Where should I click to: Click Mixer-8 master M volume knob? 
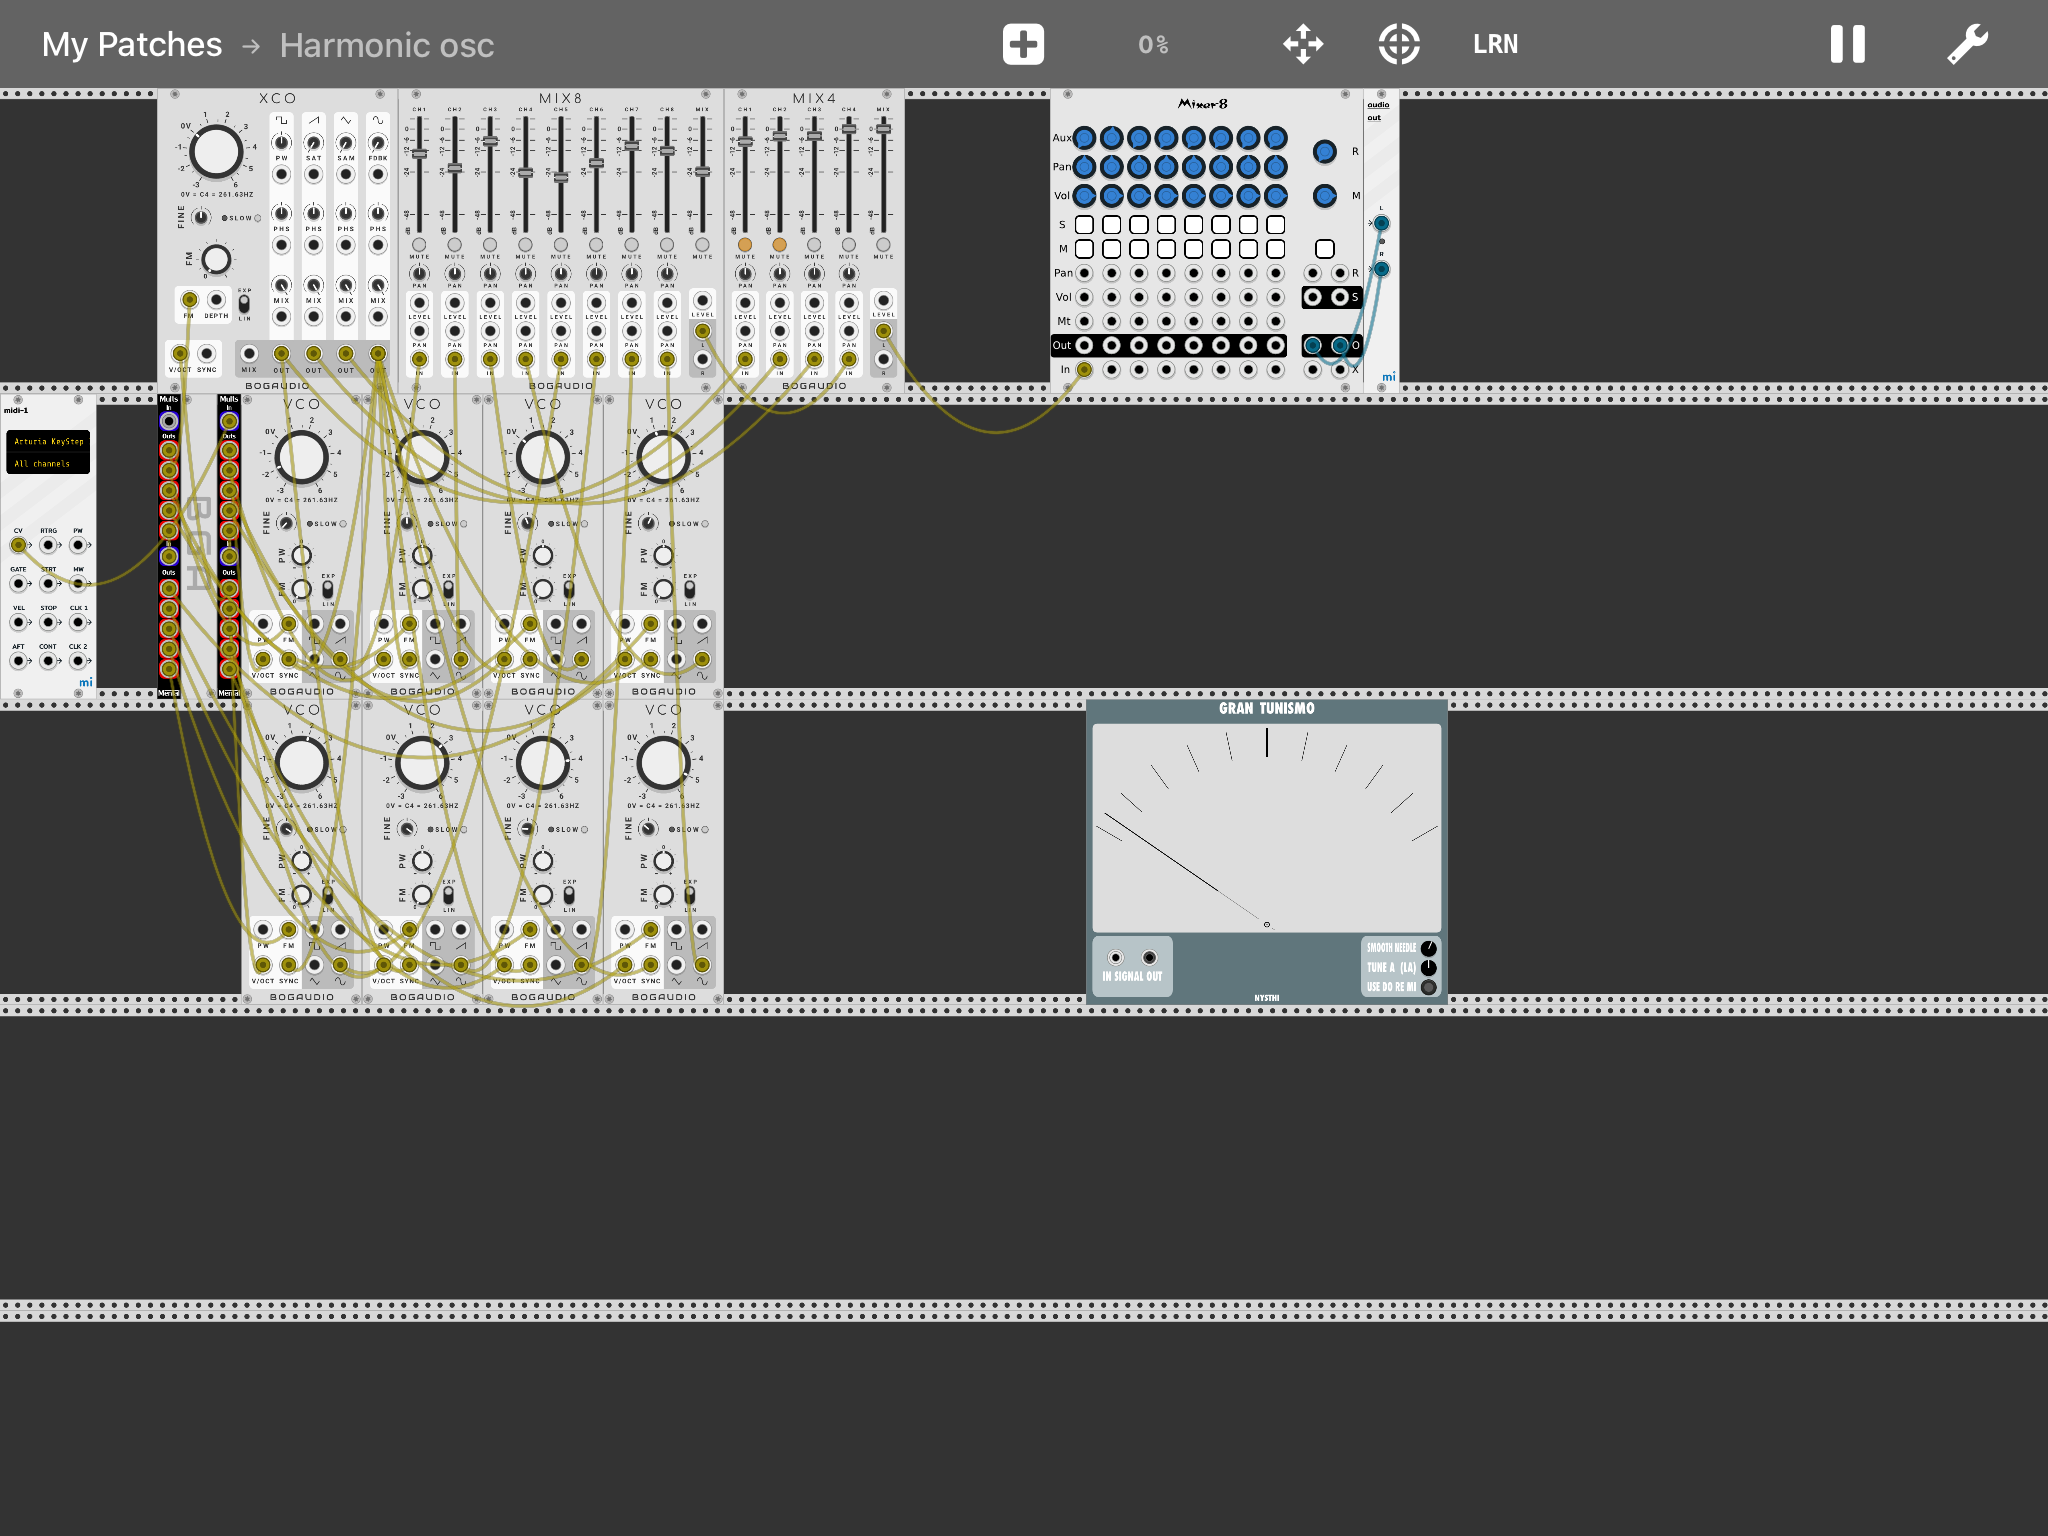click(x=1325, y=196)
